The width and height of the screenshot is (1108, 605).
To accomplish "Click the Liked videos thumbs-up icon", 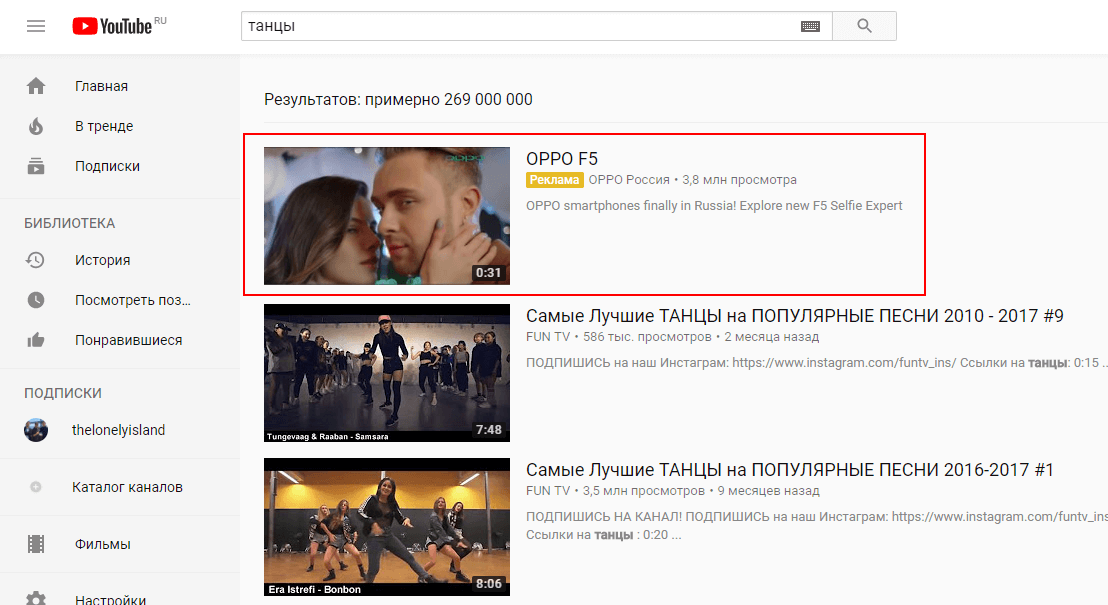I will coord(36,340).
